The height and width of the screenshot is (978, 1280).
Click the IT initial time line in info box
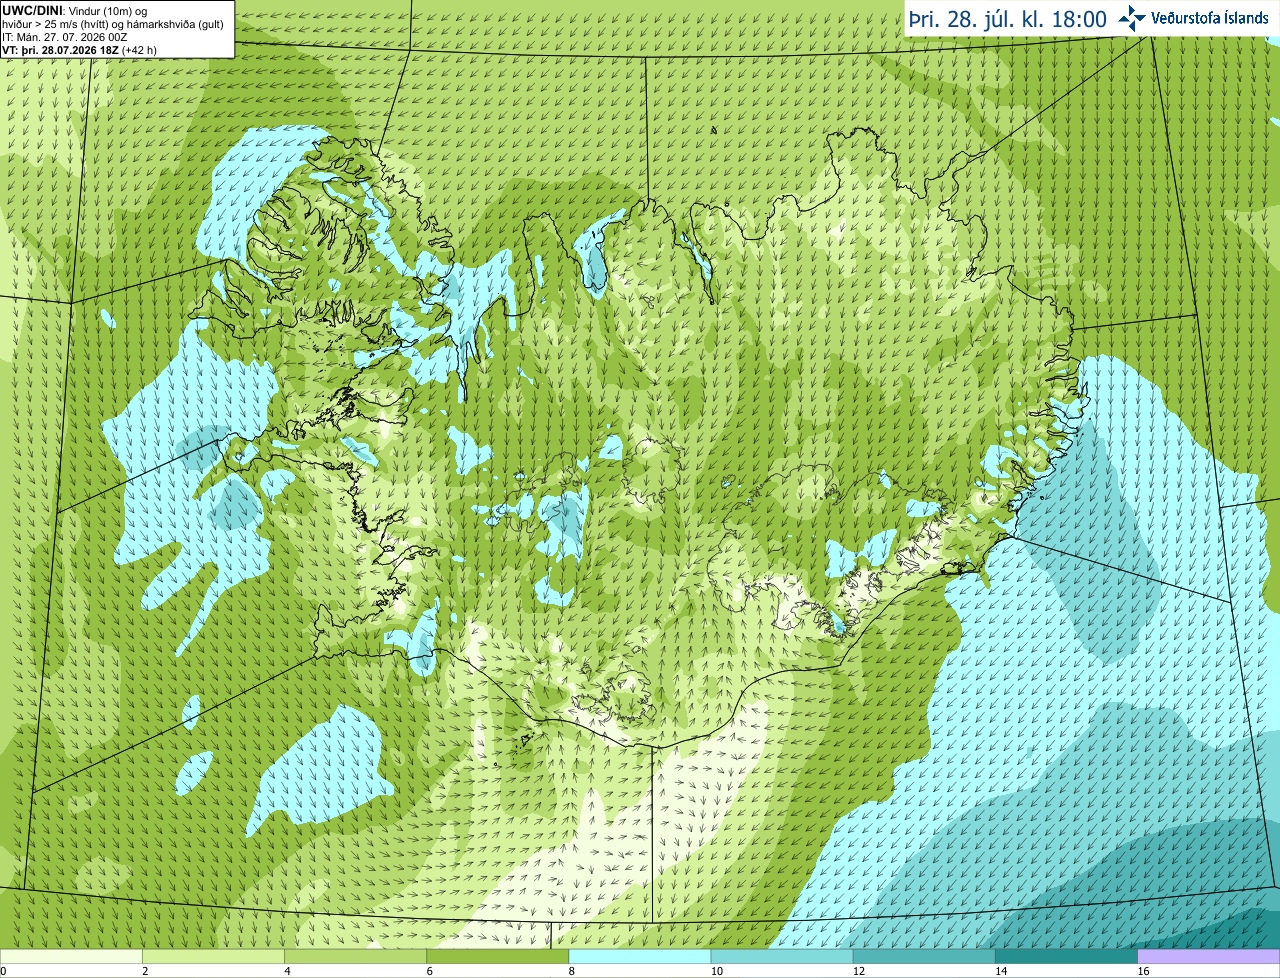coord(64,36)
